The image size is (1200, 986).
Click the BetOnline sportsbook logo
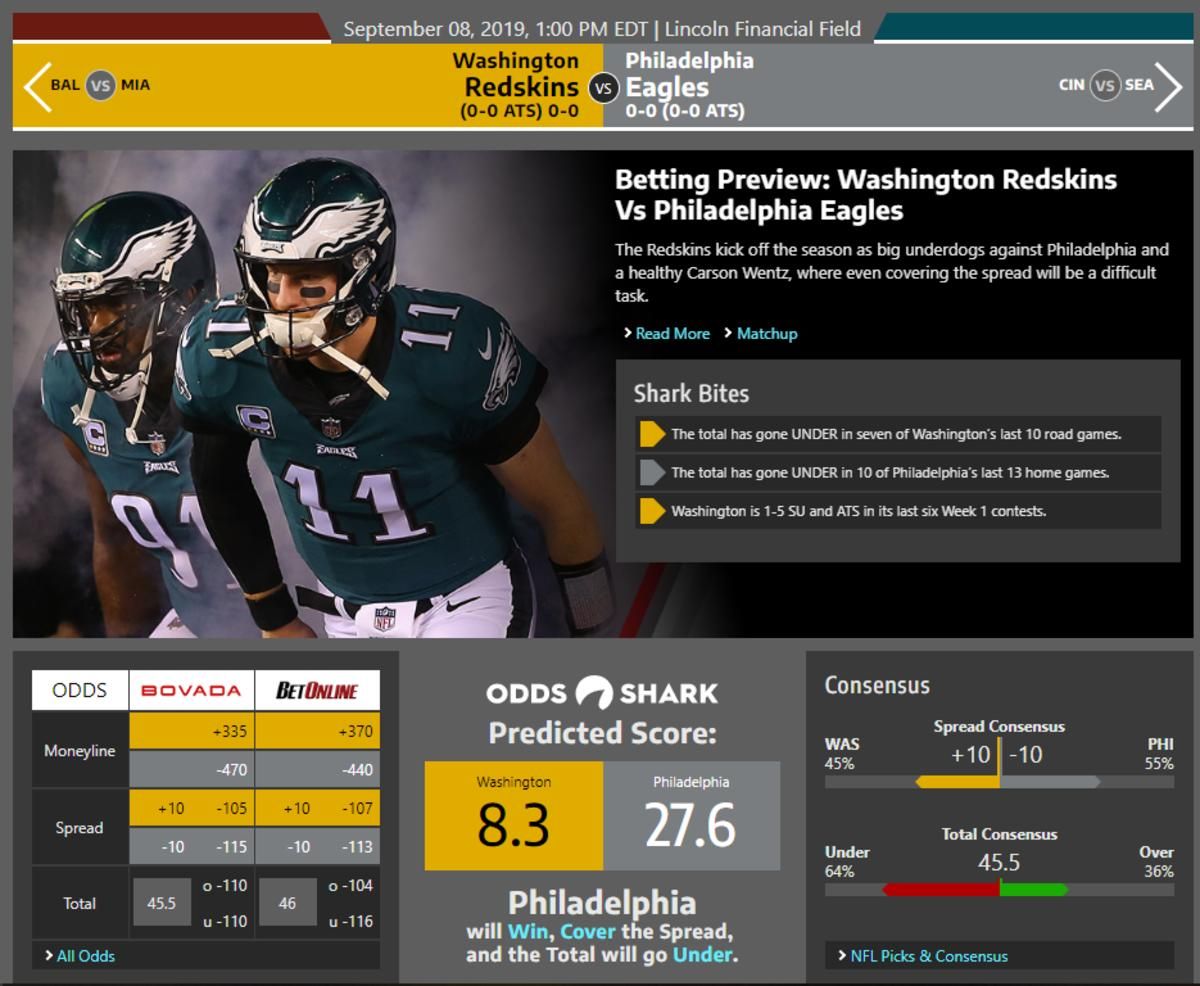317,690
